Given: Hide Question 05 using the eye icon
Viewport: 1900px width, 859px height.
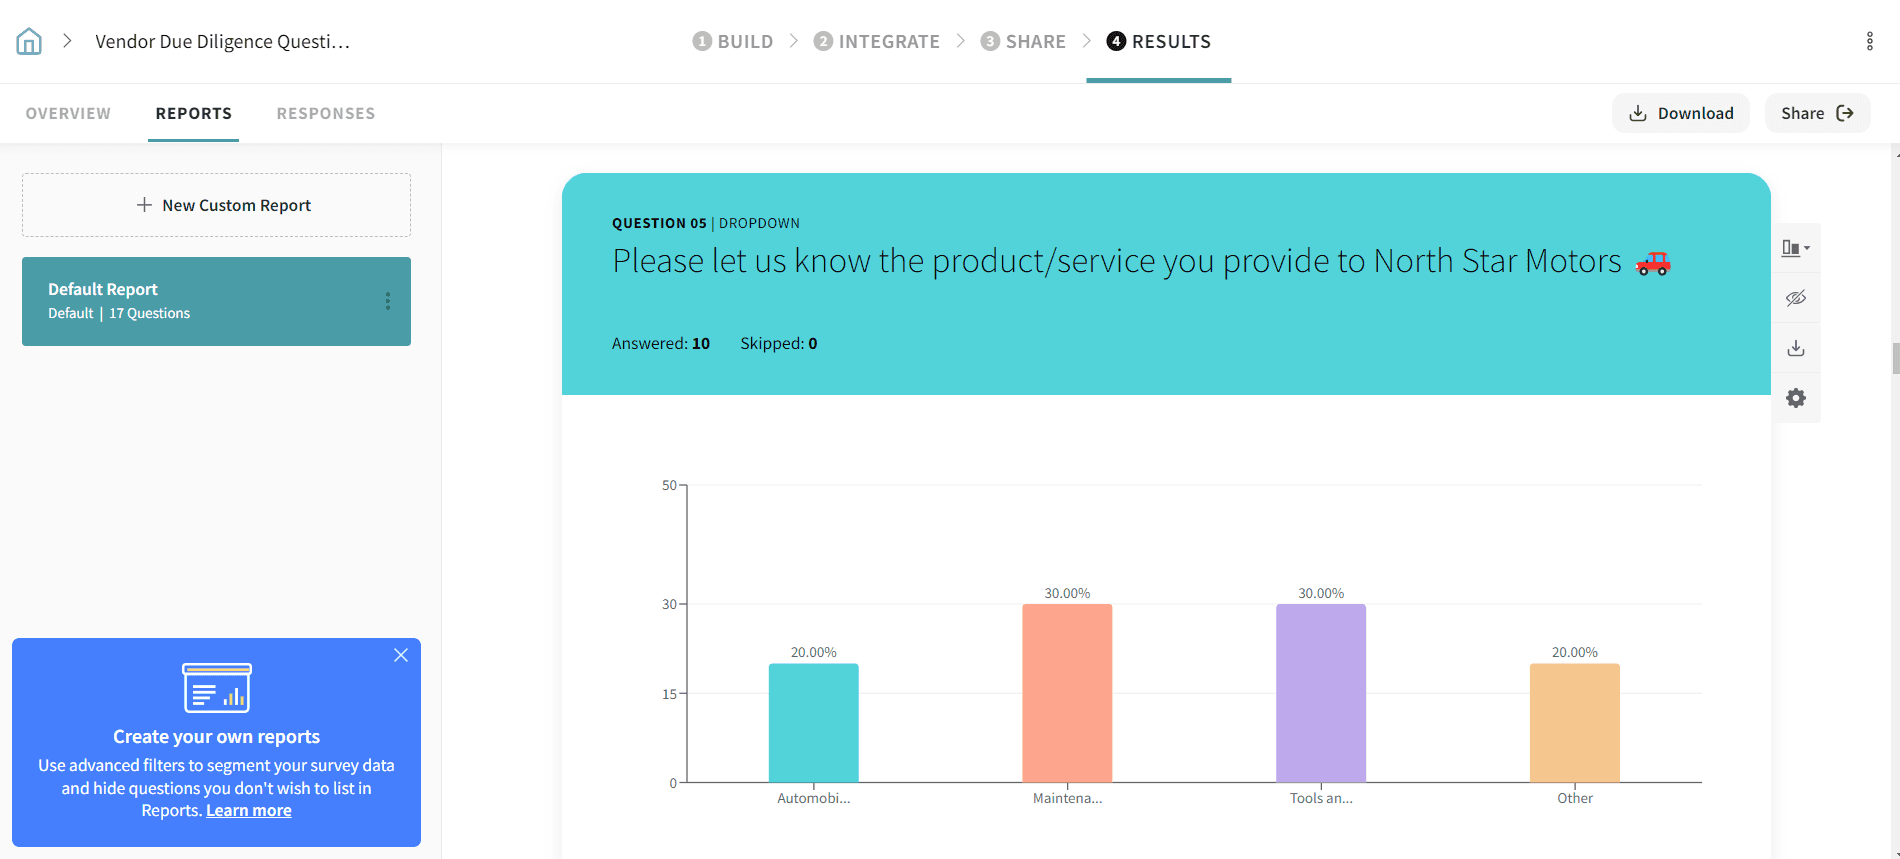Looking at the screenshot, I should (1796, 298).
